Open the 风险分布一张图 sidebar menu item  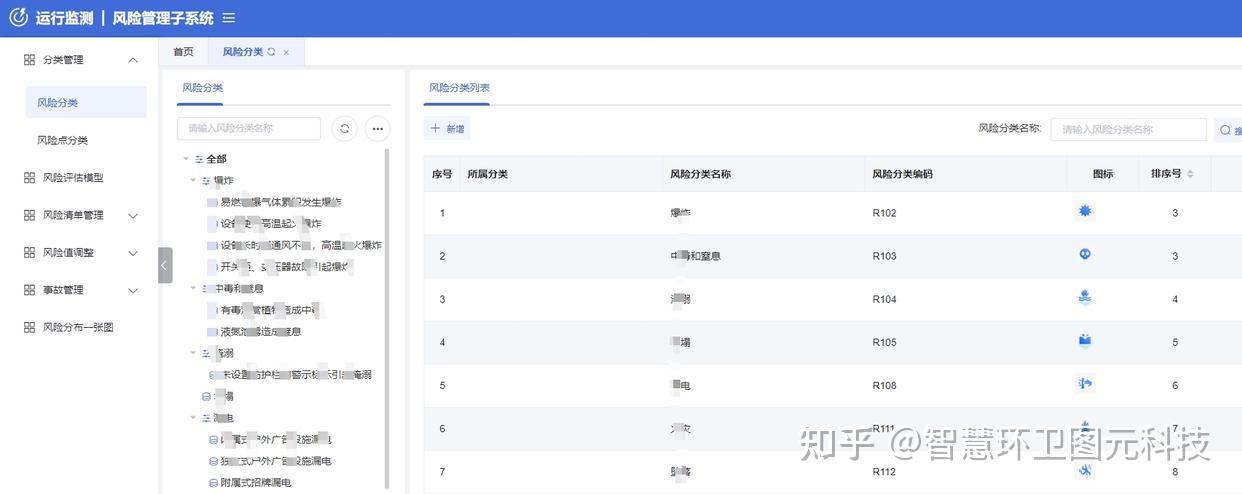(80, 327)
